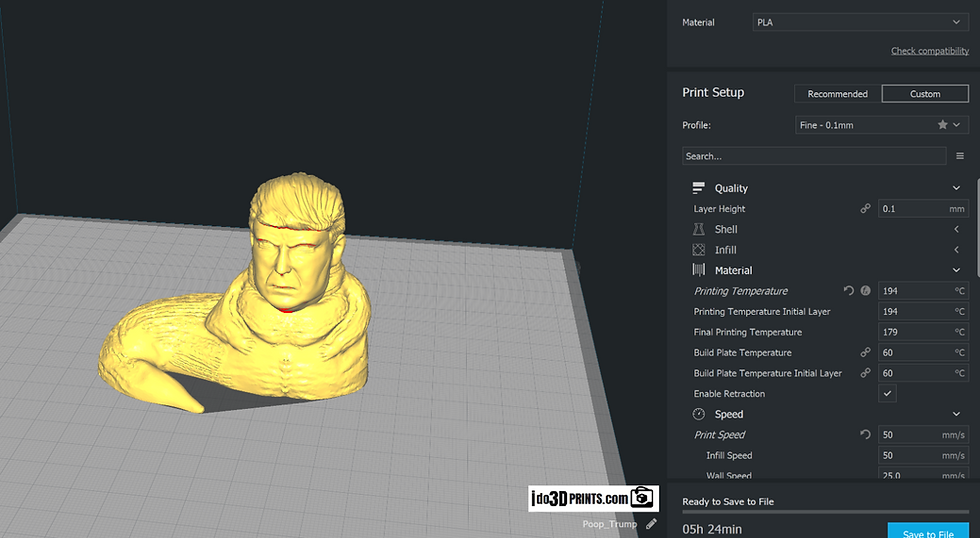The image size is (980, 538).
Task: Open the settings visibility hamburger menu
Action: (960, 156)
